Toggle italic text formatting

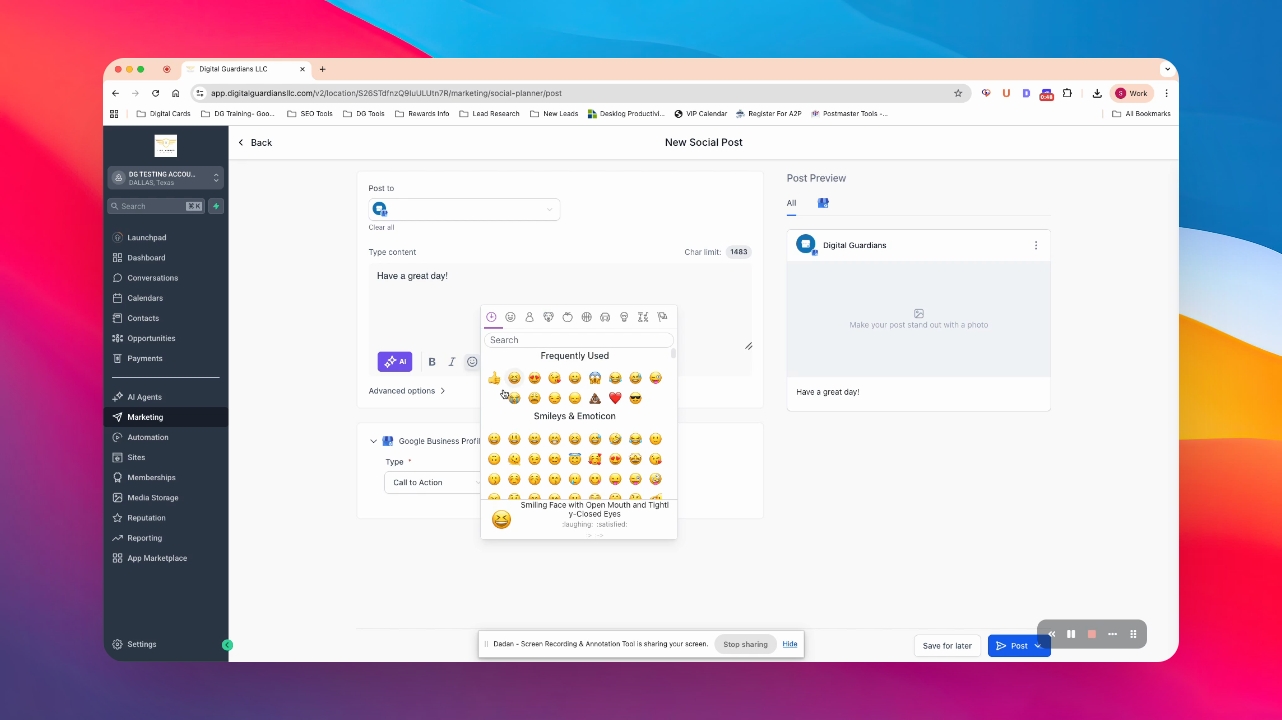click(452, 362)
